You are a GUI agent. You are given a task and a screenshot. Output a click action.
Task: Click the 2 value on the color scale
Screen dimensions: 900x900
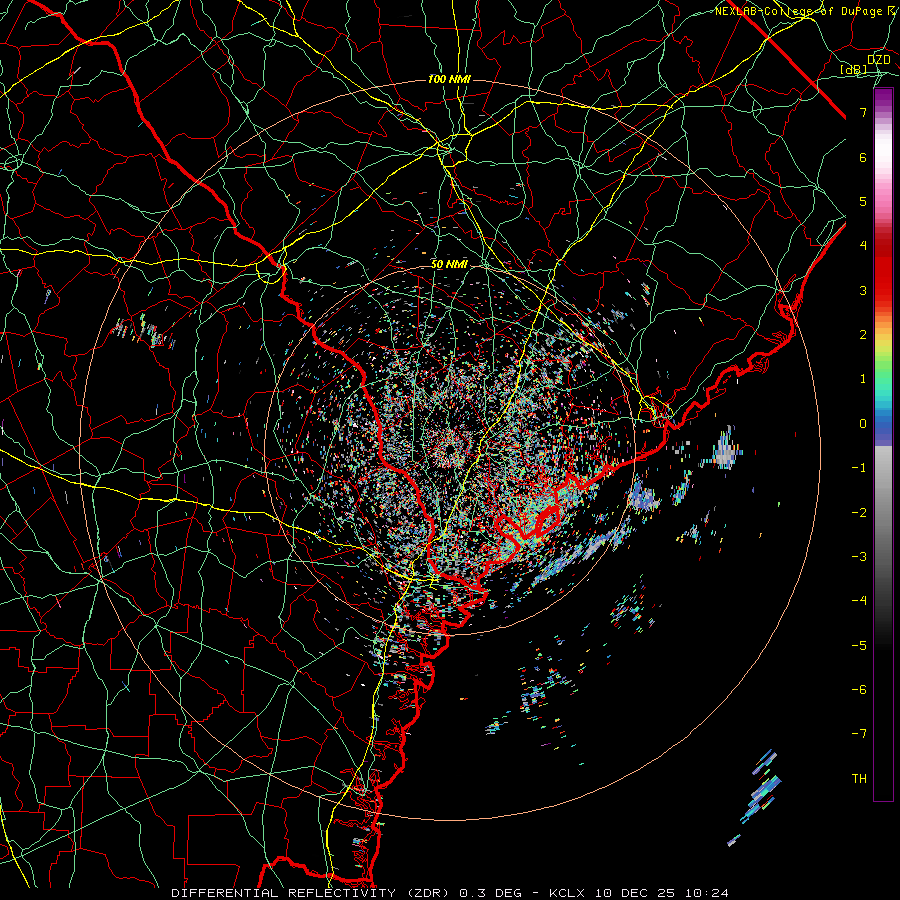tap(863, 335)
